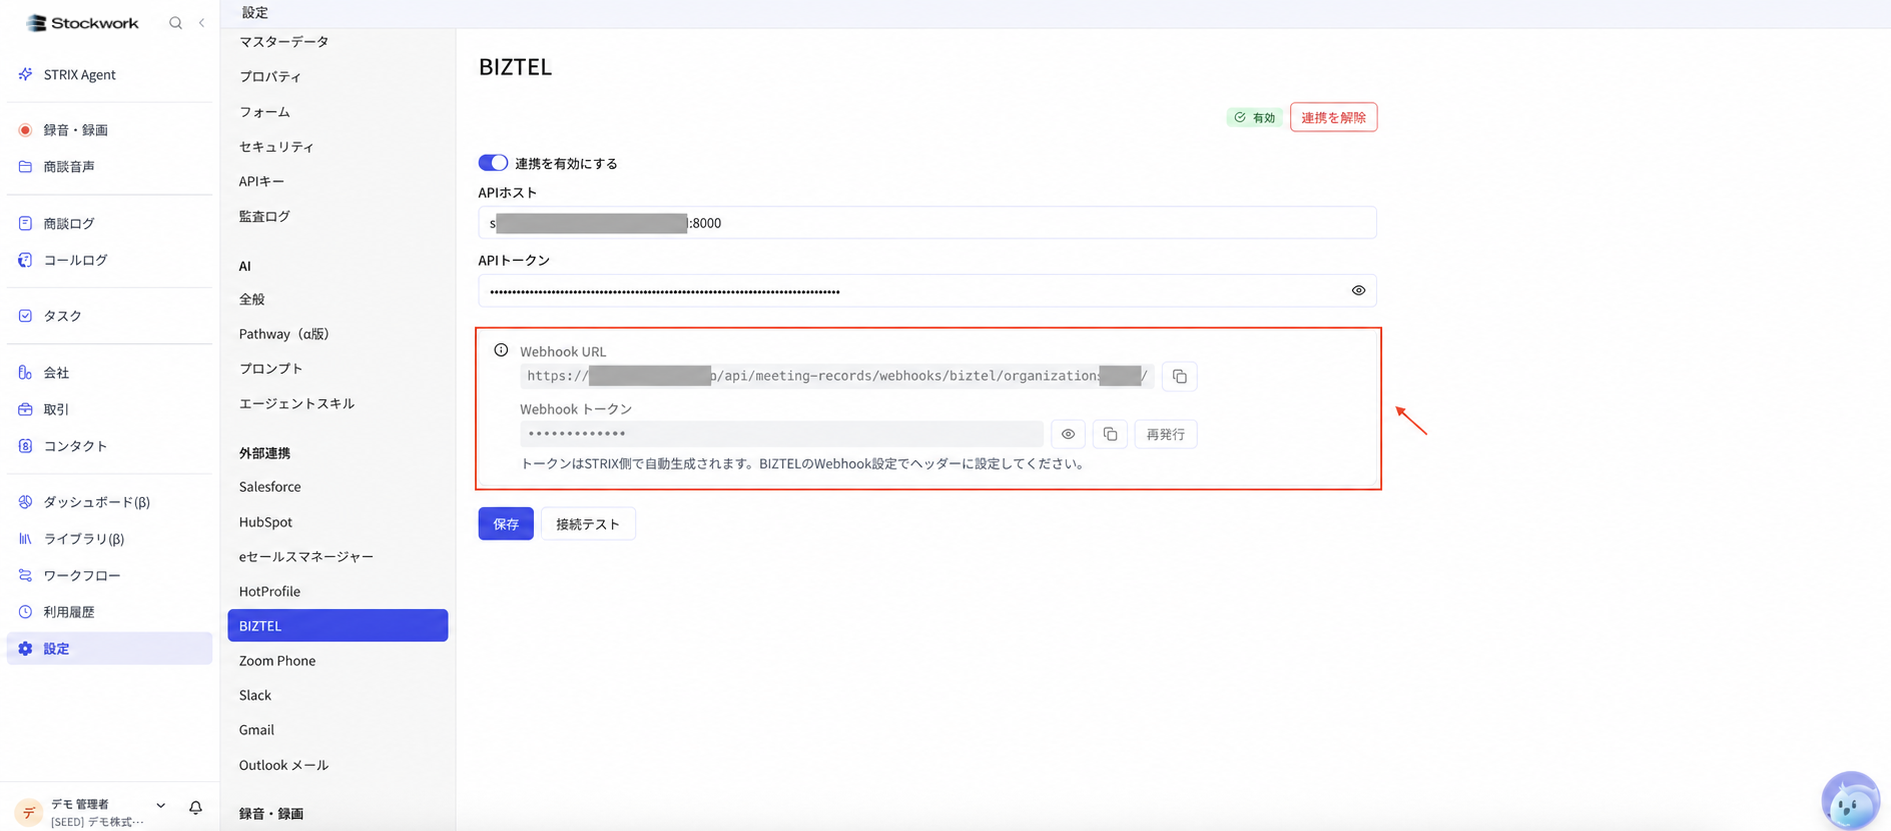
Task: Click the notification bell icon
Action: (x=196, y=807)
